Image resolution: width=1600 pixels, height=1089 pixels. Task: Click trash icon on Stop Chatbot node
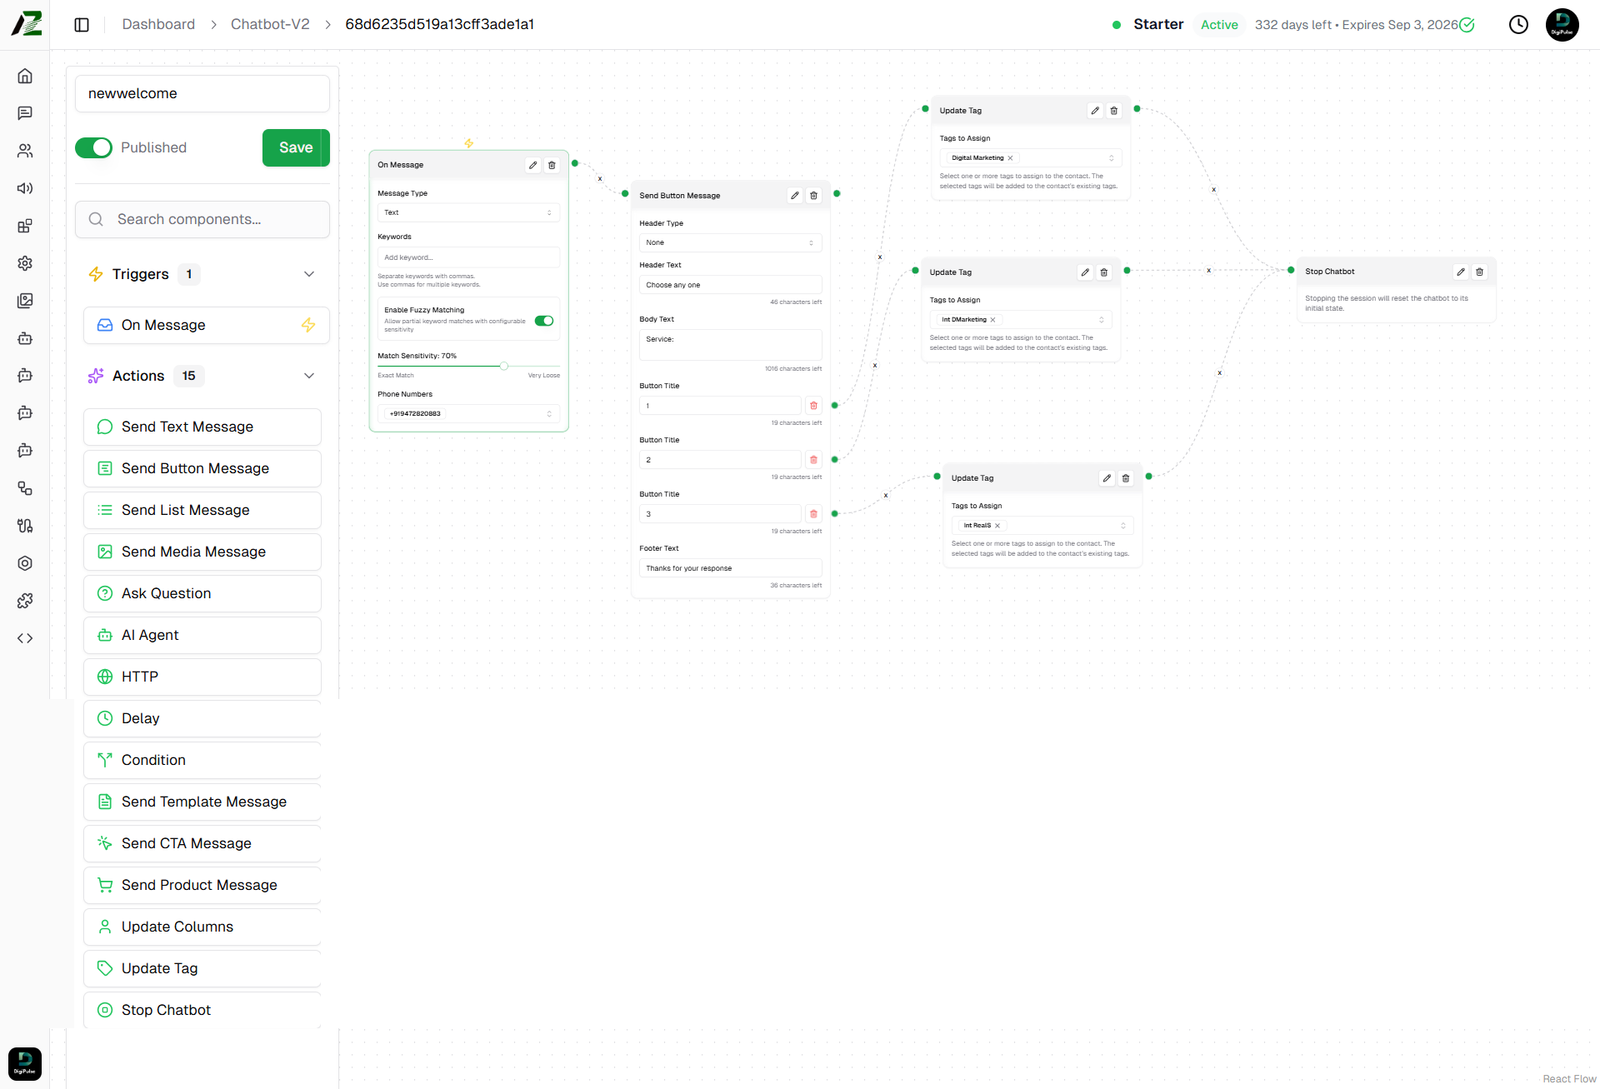coord(1480,272)
